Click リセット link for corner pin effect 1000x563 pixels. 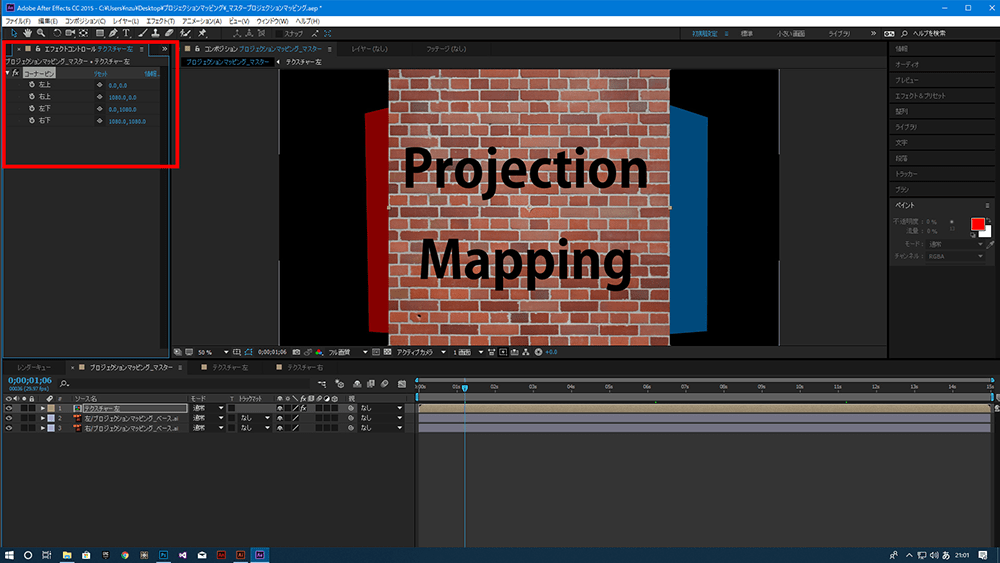[x=101, y=74]
